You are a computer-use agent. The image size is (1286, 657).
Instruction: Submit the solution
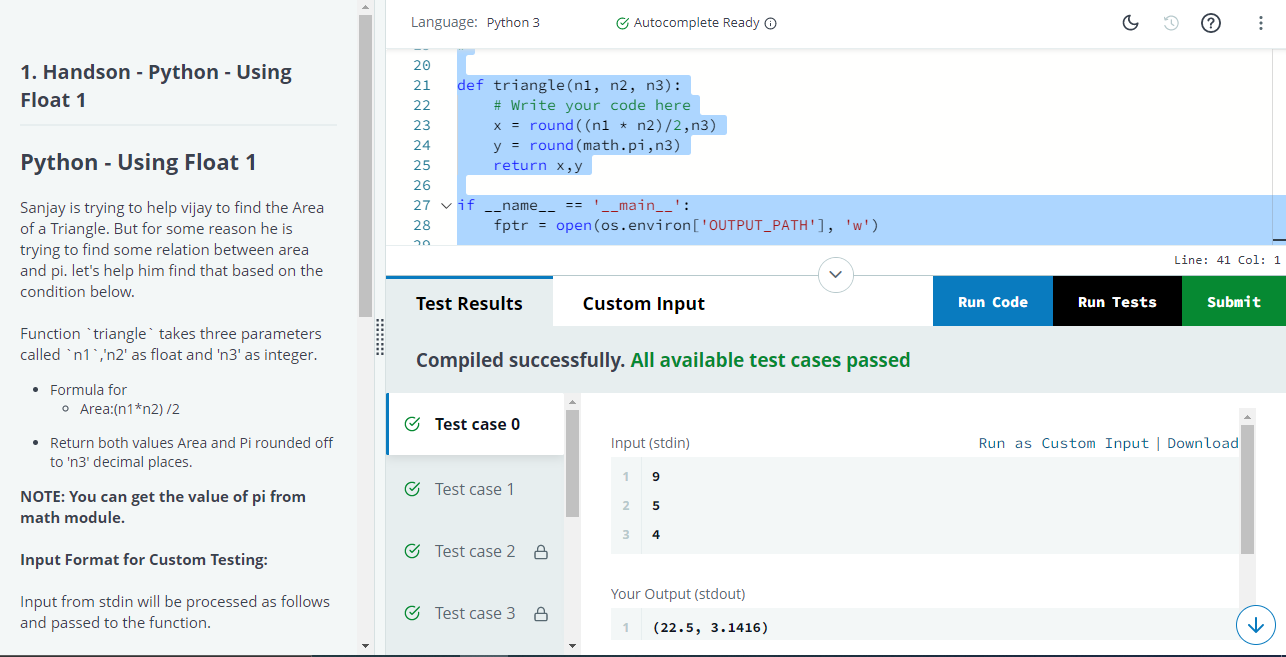point(1233,302)
